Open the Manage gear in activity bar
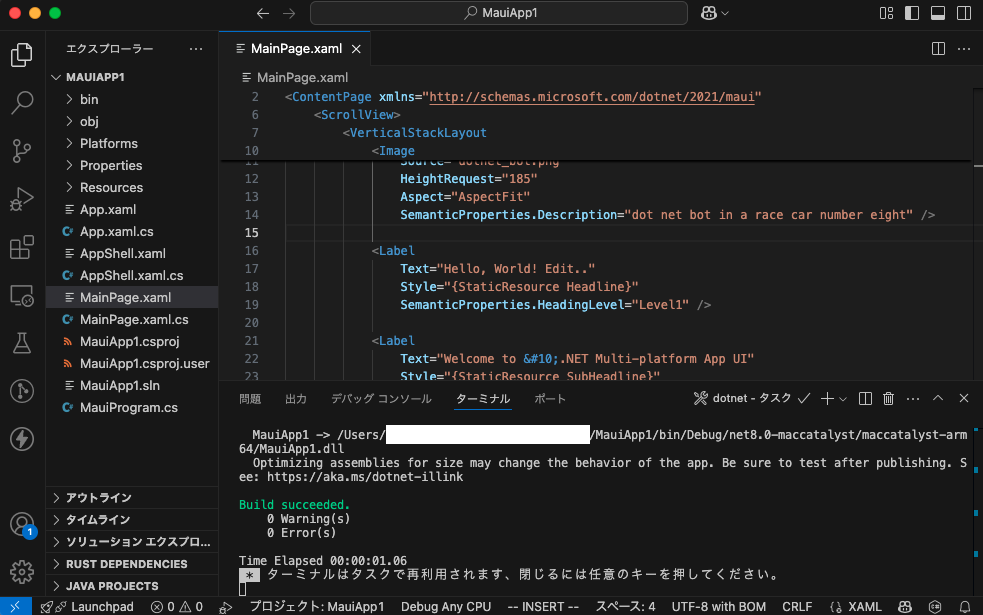983x615 pixels. click(x=22, y=572)
